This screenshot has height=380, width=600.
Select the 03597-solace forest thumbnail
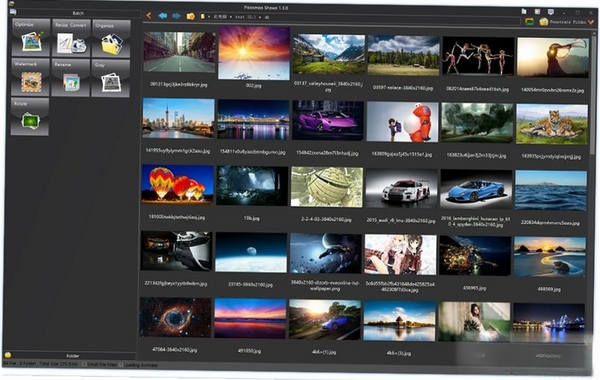click(x=403, y=55)
